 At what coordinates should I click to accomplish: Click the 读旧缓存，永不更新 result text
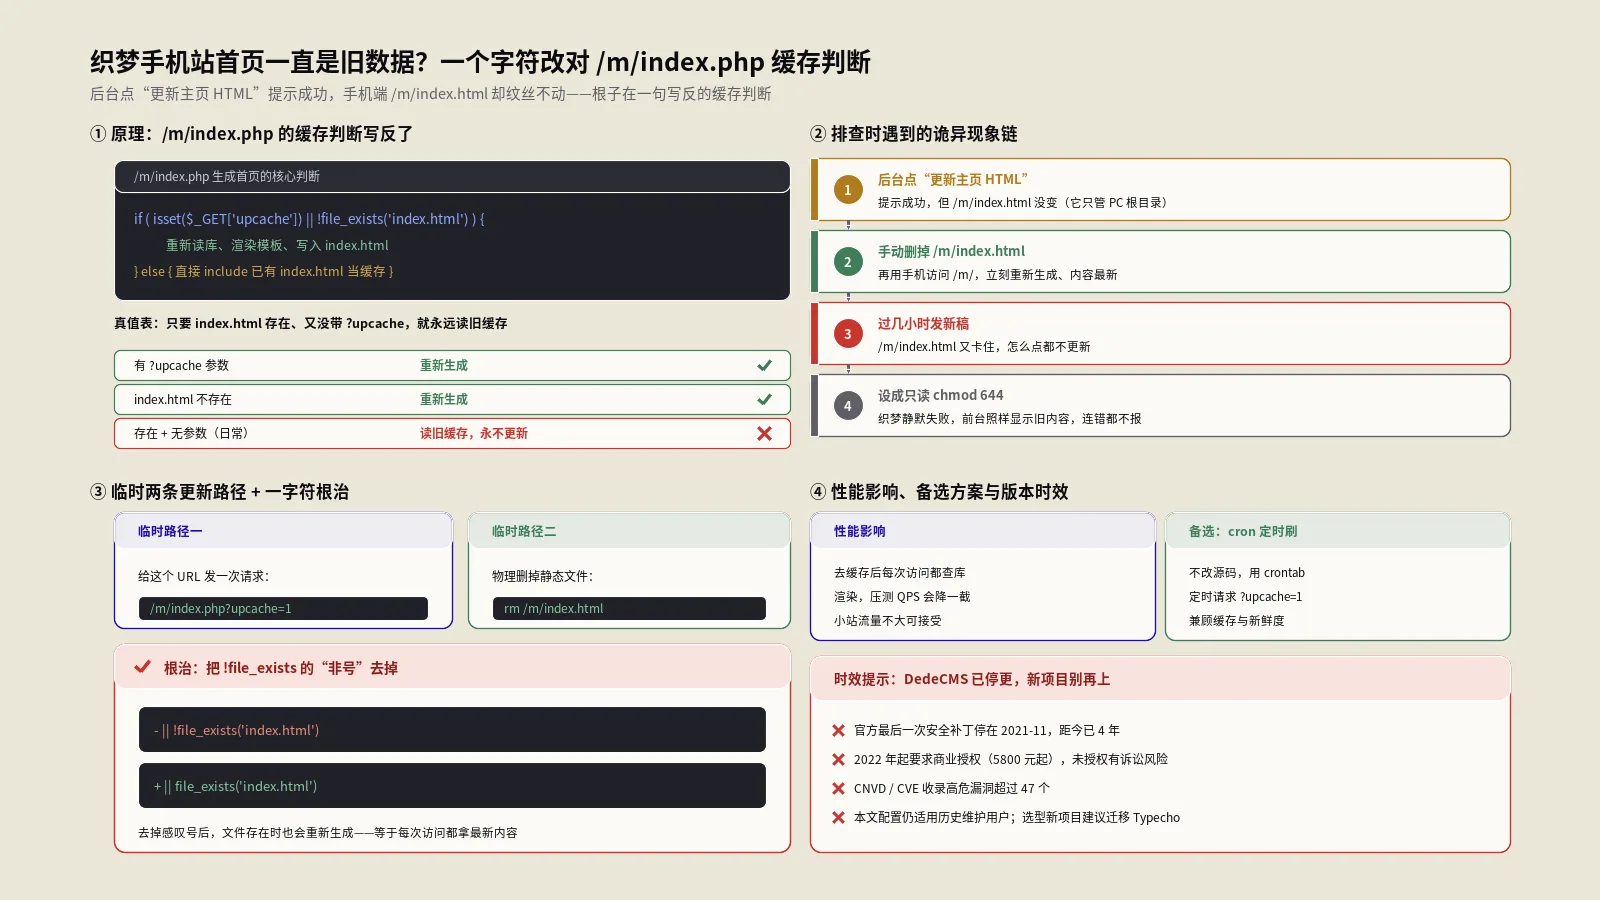[474, 433]
